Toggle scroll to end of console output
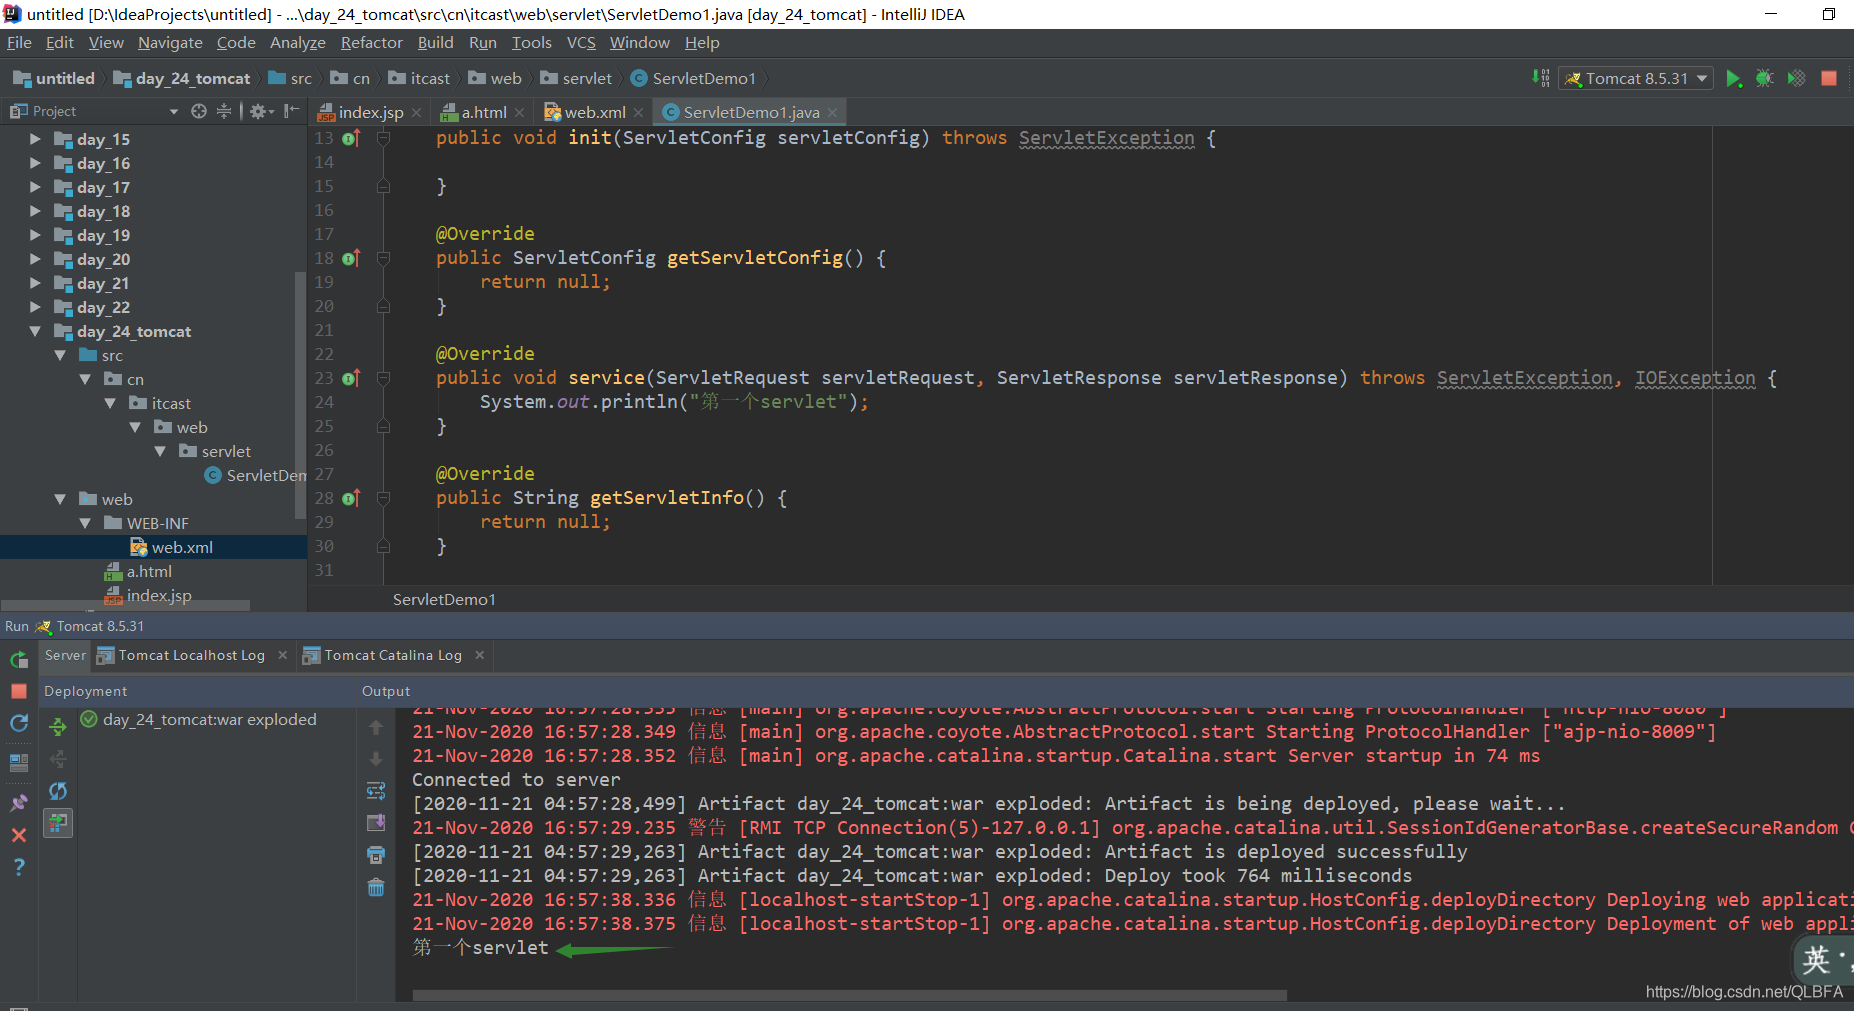The image size is (1854, 1011). (376, 823)
